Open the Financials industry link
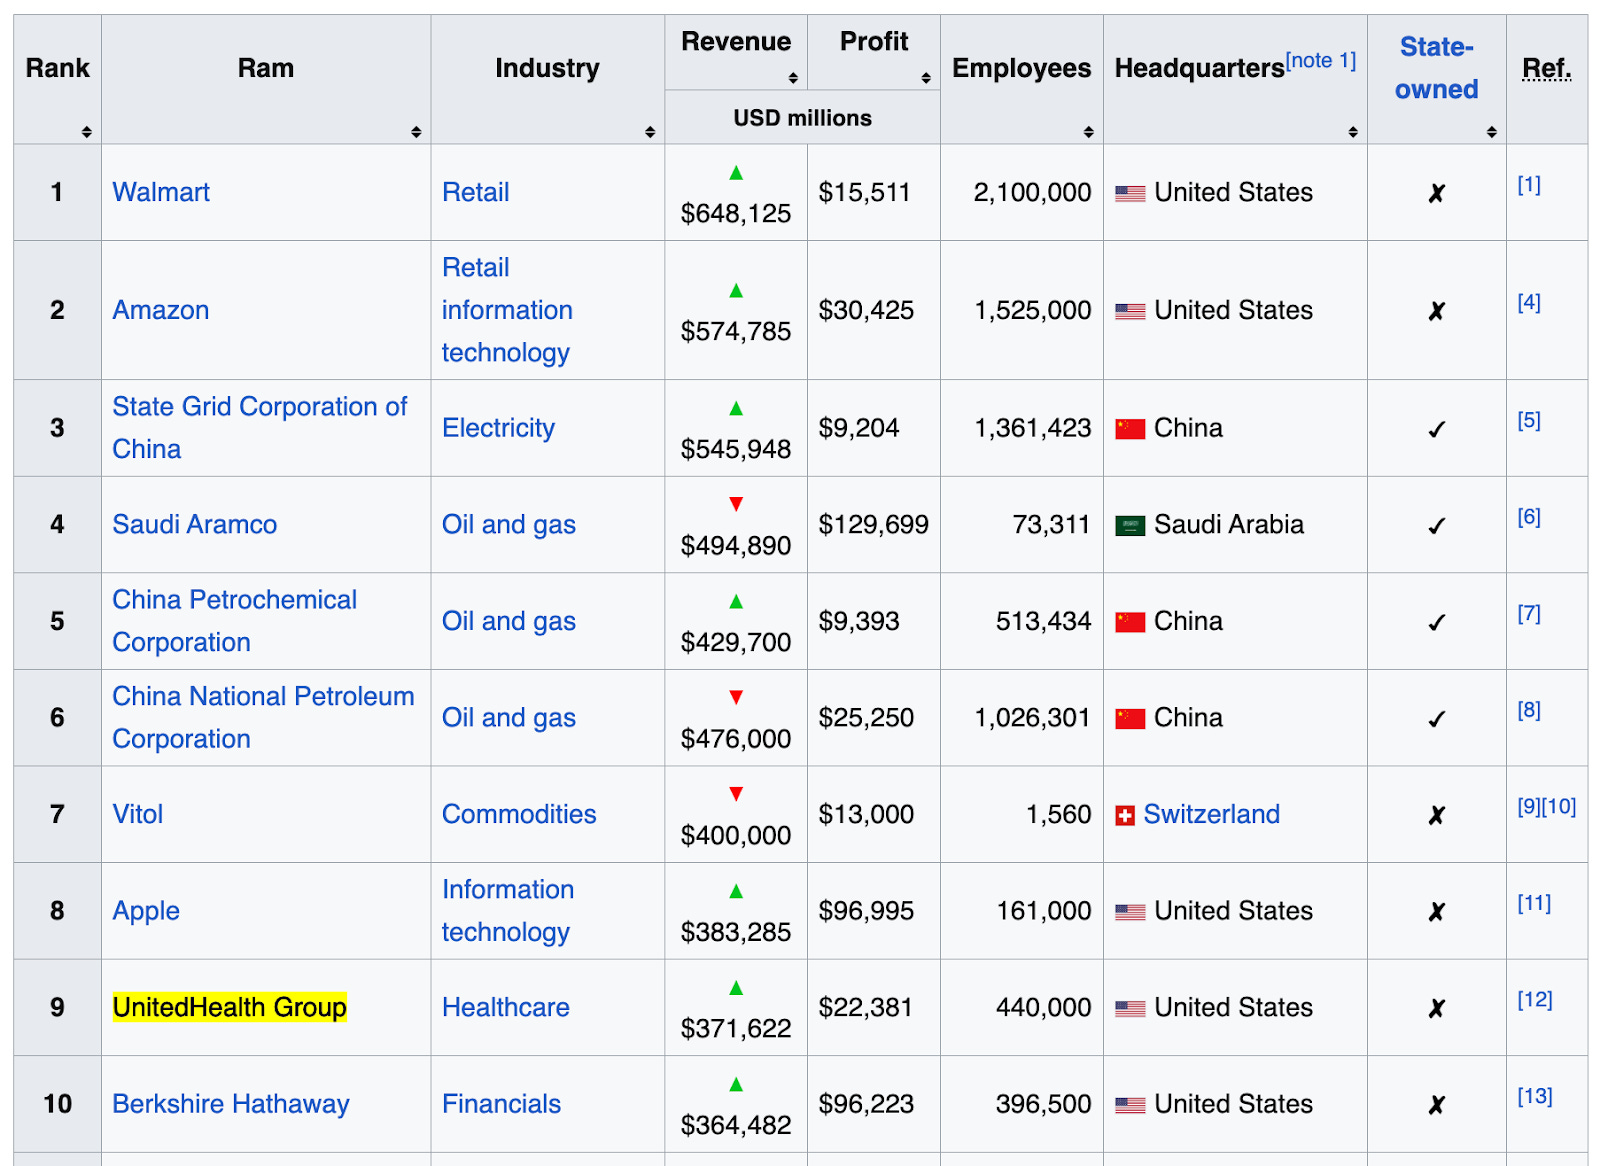 coord(501,1104)
